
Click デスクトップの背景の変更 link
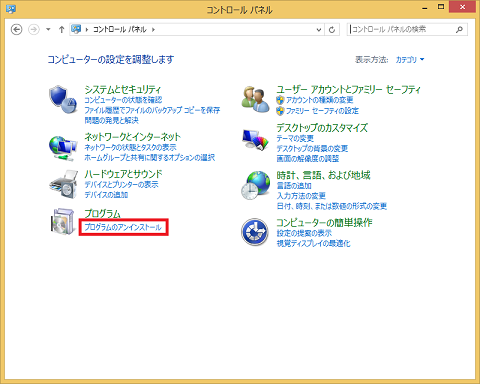click(x=312, y=149)
